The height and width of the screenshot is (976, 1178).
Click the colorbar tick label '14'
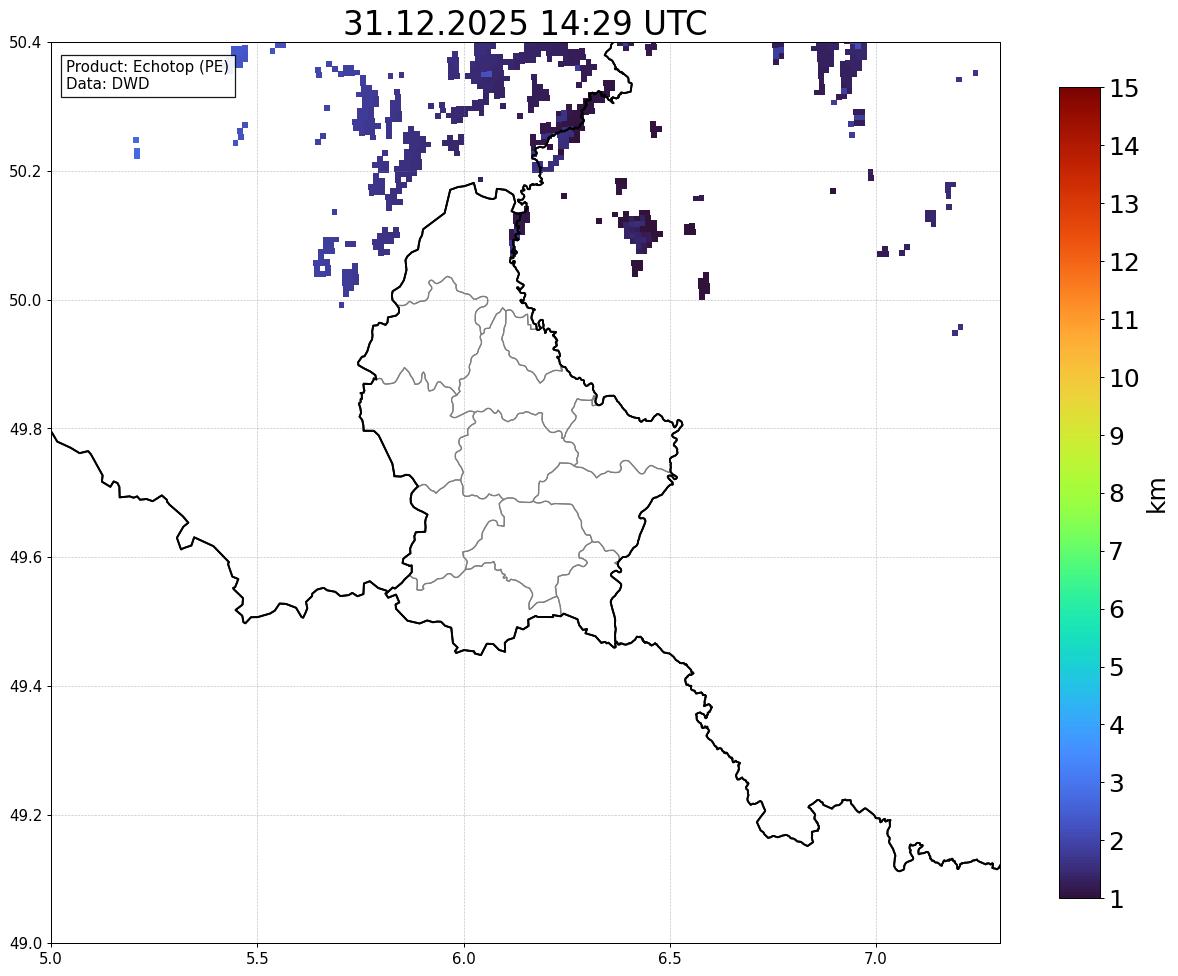pos(1124,147)
